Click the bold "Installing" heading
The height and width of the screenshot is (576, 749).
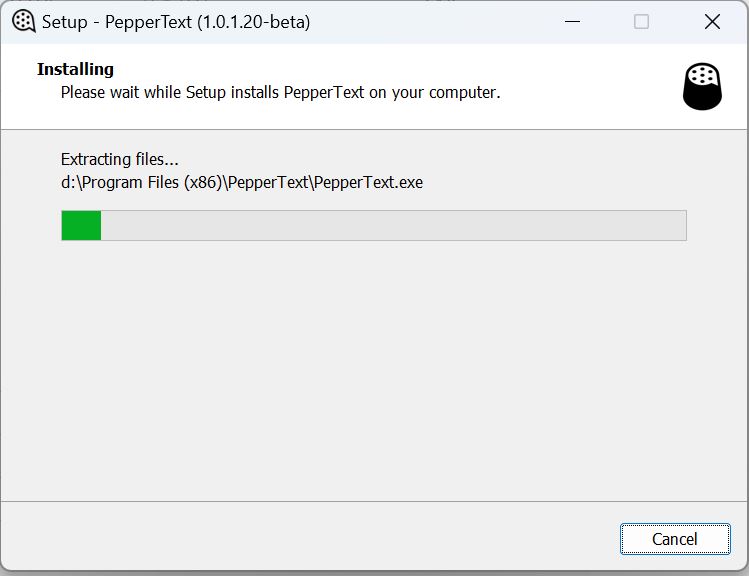point(75,69)
